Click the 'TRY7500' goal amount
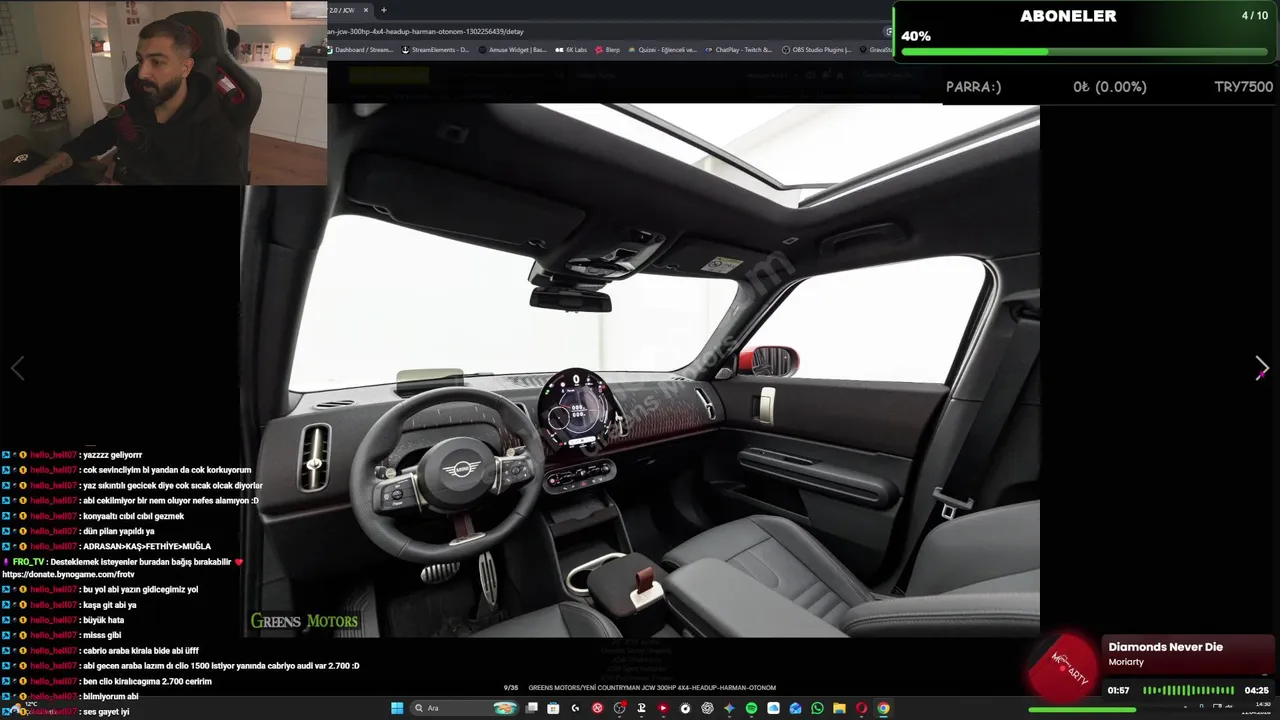This screenshot has height=720, width=1280. [x=1243, y=87]
